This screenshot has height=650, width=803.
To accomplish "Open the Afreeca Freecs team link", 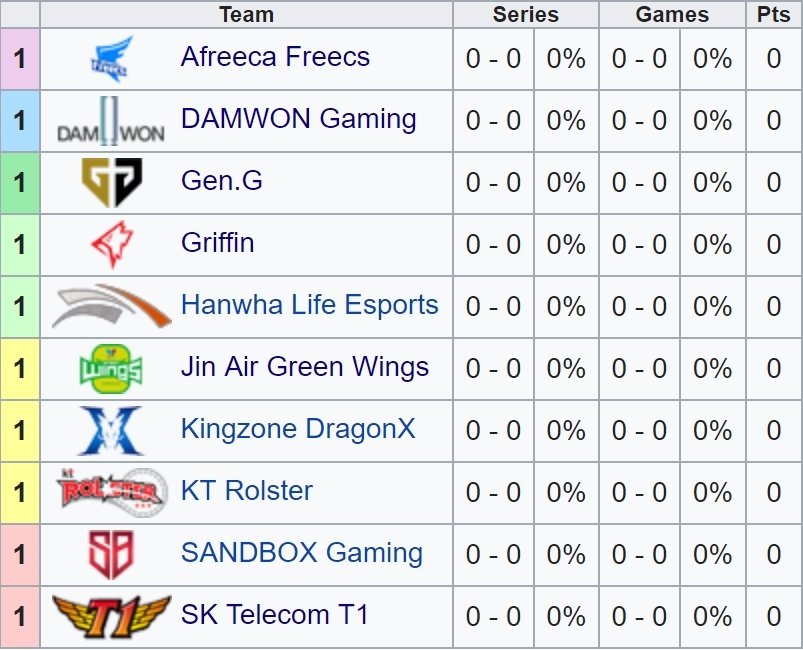I will (275, 56).
